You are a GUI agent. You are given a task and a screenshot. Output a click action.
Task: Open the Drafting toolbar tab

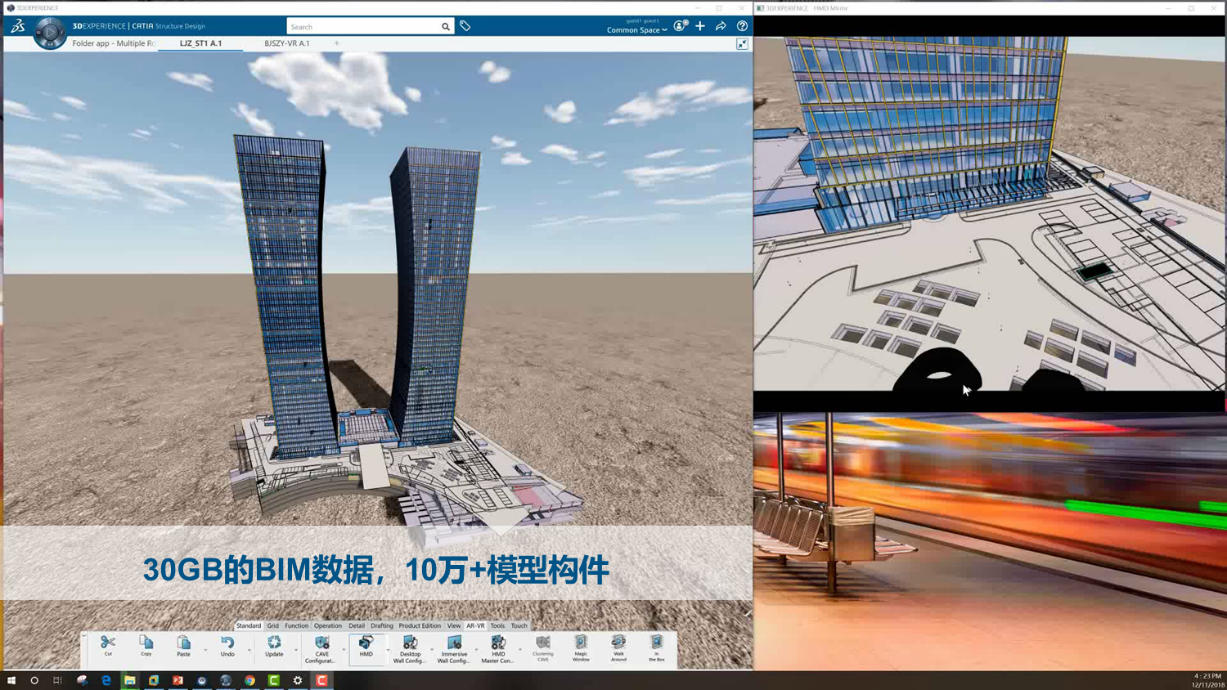(382, 626)
